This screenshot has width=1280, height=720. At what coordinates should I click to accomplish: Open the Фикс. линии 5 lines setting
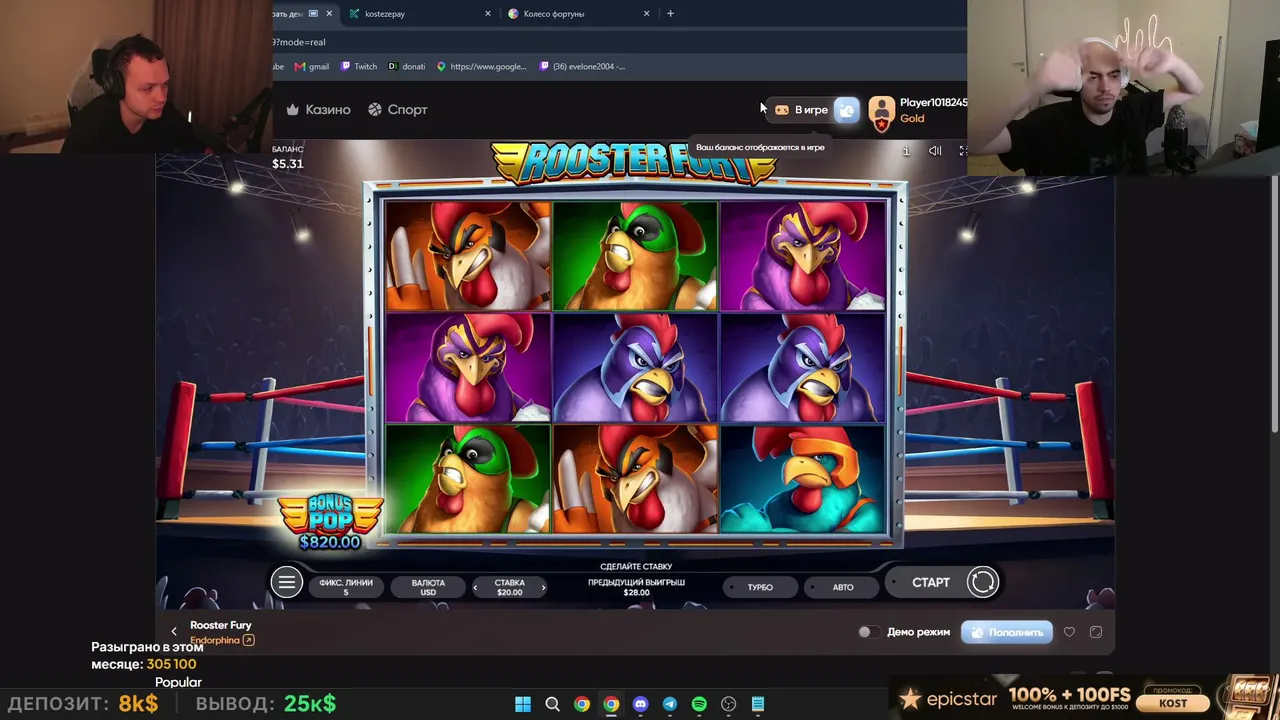point(346,587)
